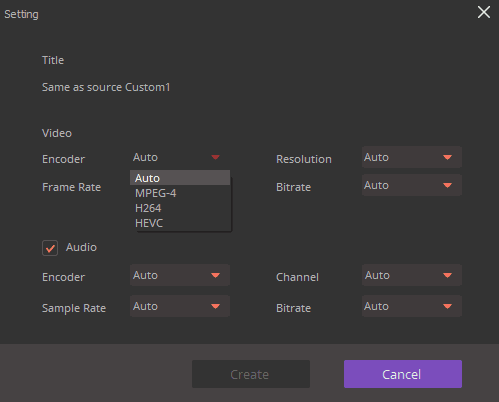Uncheck the Audio checkbox
This screenshot has height=402, width=499.
click(x=50, y=248)
